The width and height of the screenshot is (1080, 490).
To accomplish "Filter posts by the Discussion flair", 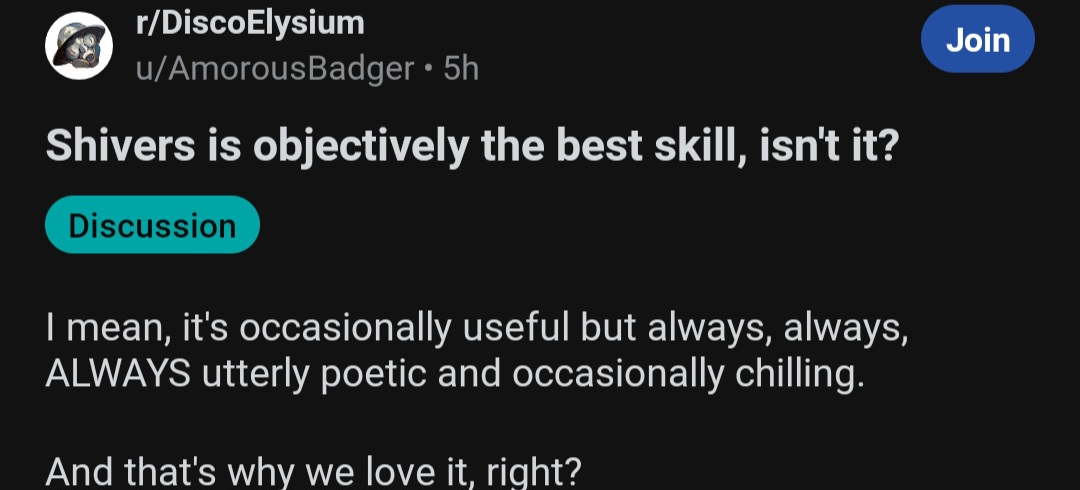I will pyautogui.click(x=152, y=225).
